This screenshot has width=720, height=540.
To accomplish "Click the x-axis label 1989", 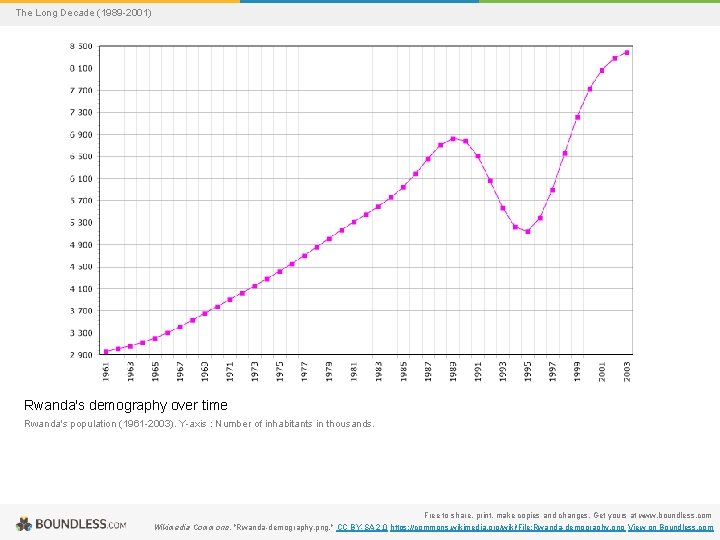I will tap(453, 371).
